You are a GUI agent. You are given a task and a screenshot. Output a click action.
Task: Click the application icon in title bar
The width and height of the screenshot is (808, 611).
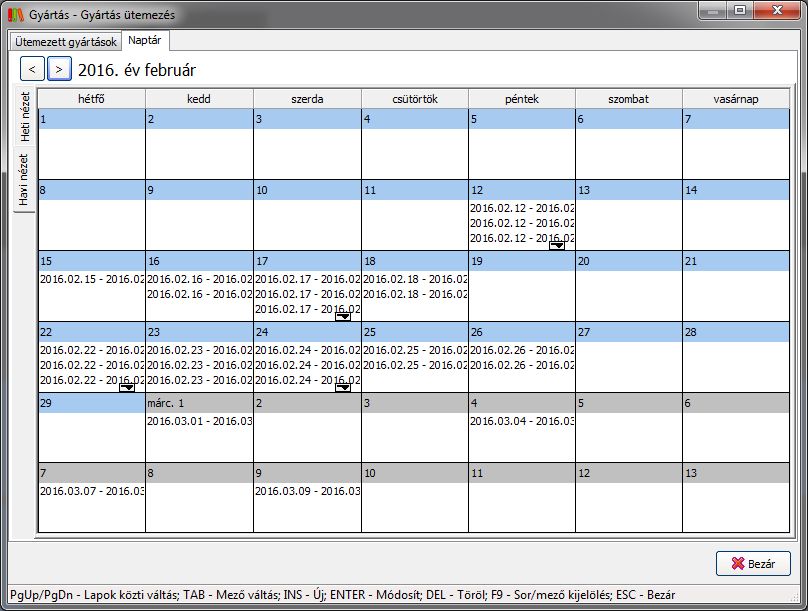[14, 12]
